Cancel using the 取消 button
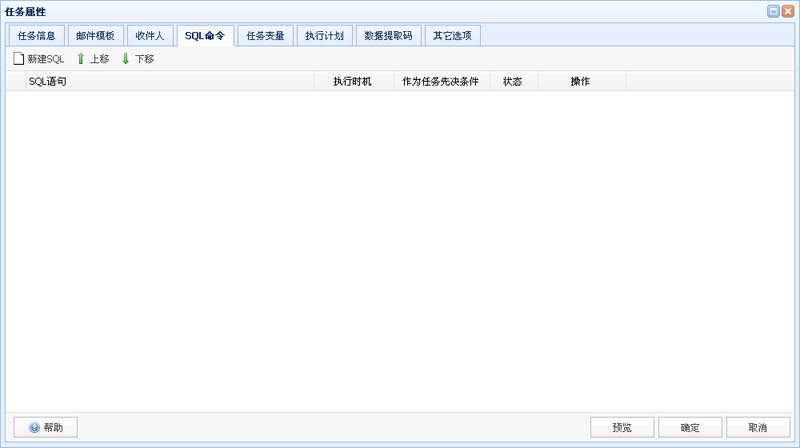Viewport: 800px width, 448px height. tap(757, 427)
